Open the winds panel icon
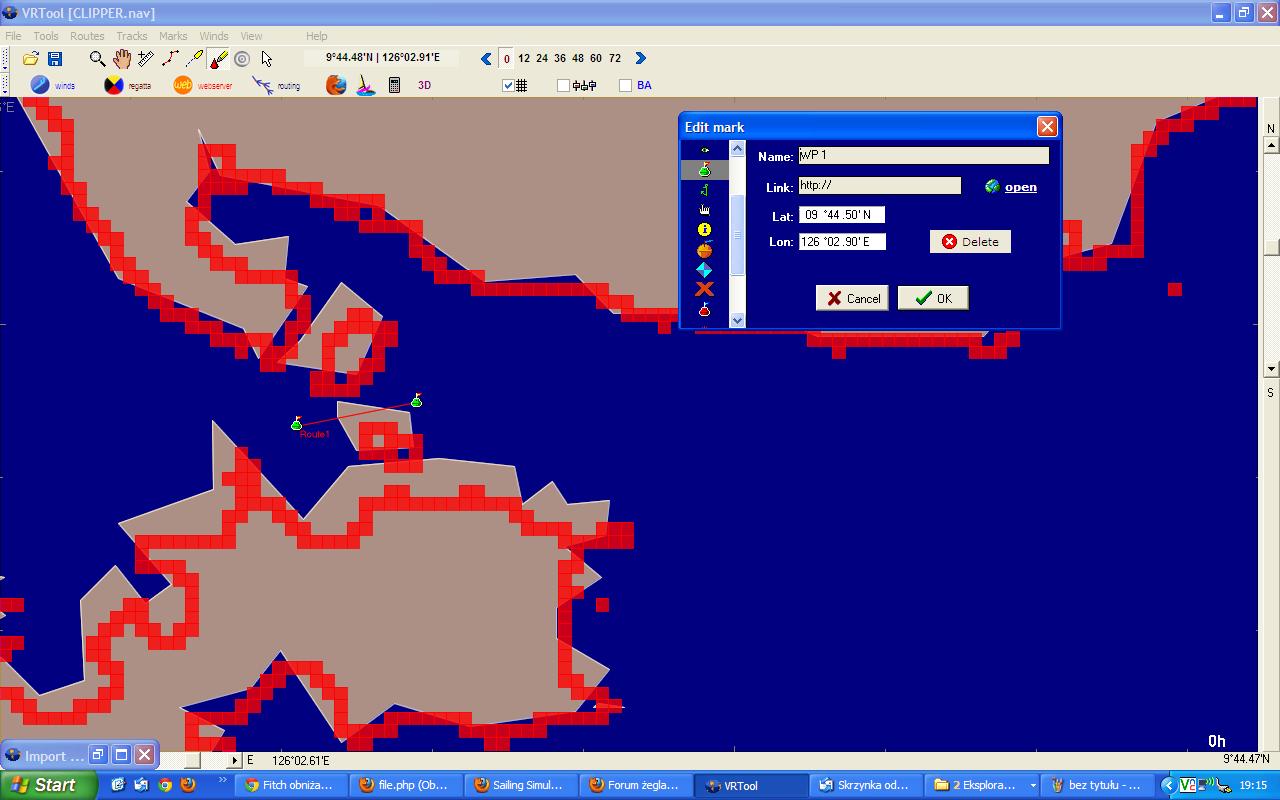The width and height of the screenshot is (1280, 800). [x=40, y=85]
